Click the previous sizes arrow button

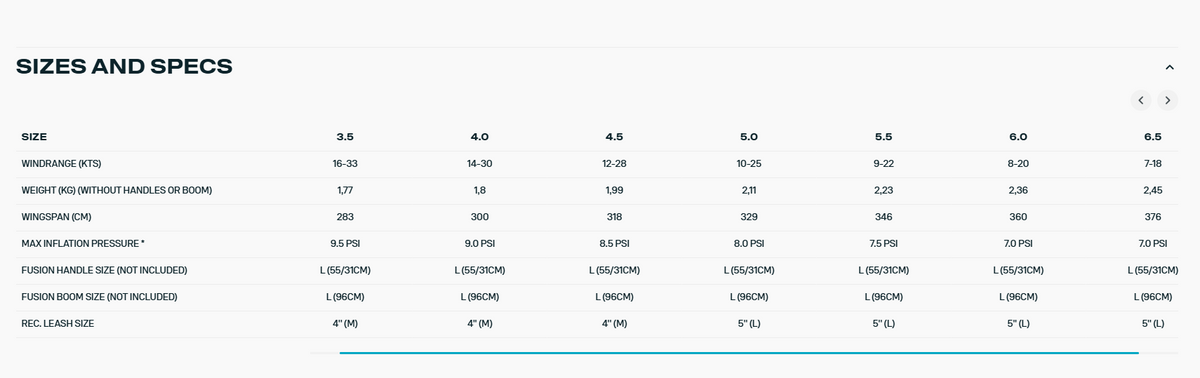pyautogui.click(x=1141, y=100)
